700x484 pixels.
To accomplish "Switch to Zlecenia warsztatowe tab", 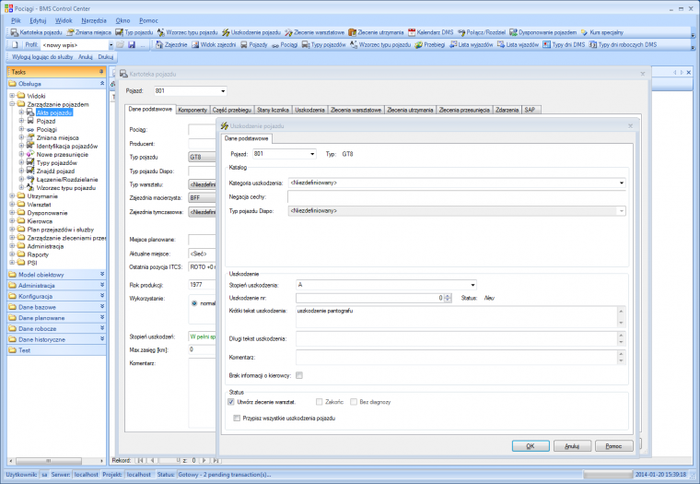I will 356,110.
